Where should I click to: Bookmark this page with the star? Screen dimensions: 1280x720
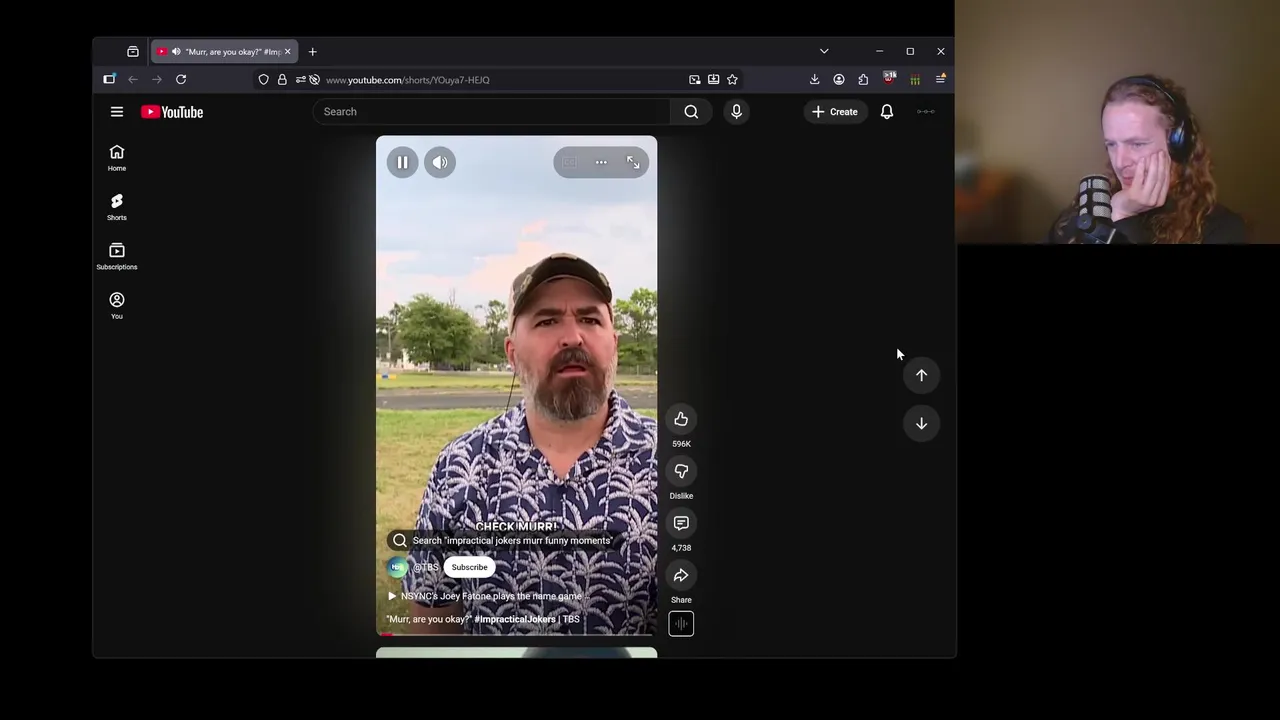tap(732, 79)
